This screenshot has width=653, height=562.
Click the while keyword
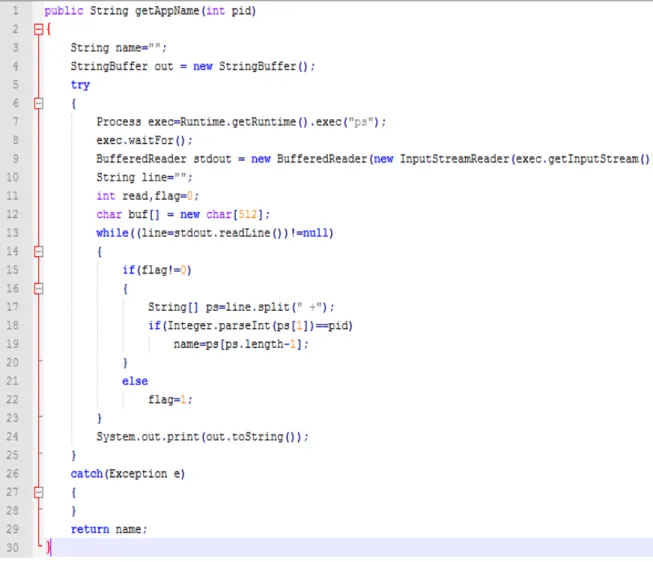tap(112, 233)
